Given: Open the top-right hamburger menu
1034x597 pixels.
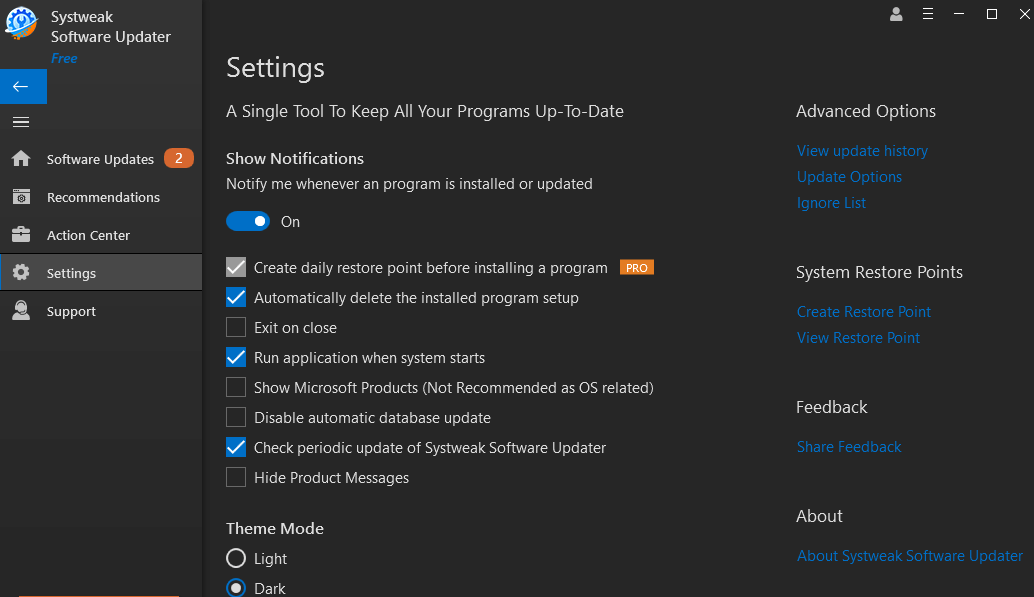Looking at the screenshot, I should (928, 14).
